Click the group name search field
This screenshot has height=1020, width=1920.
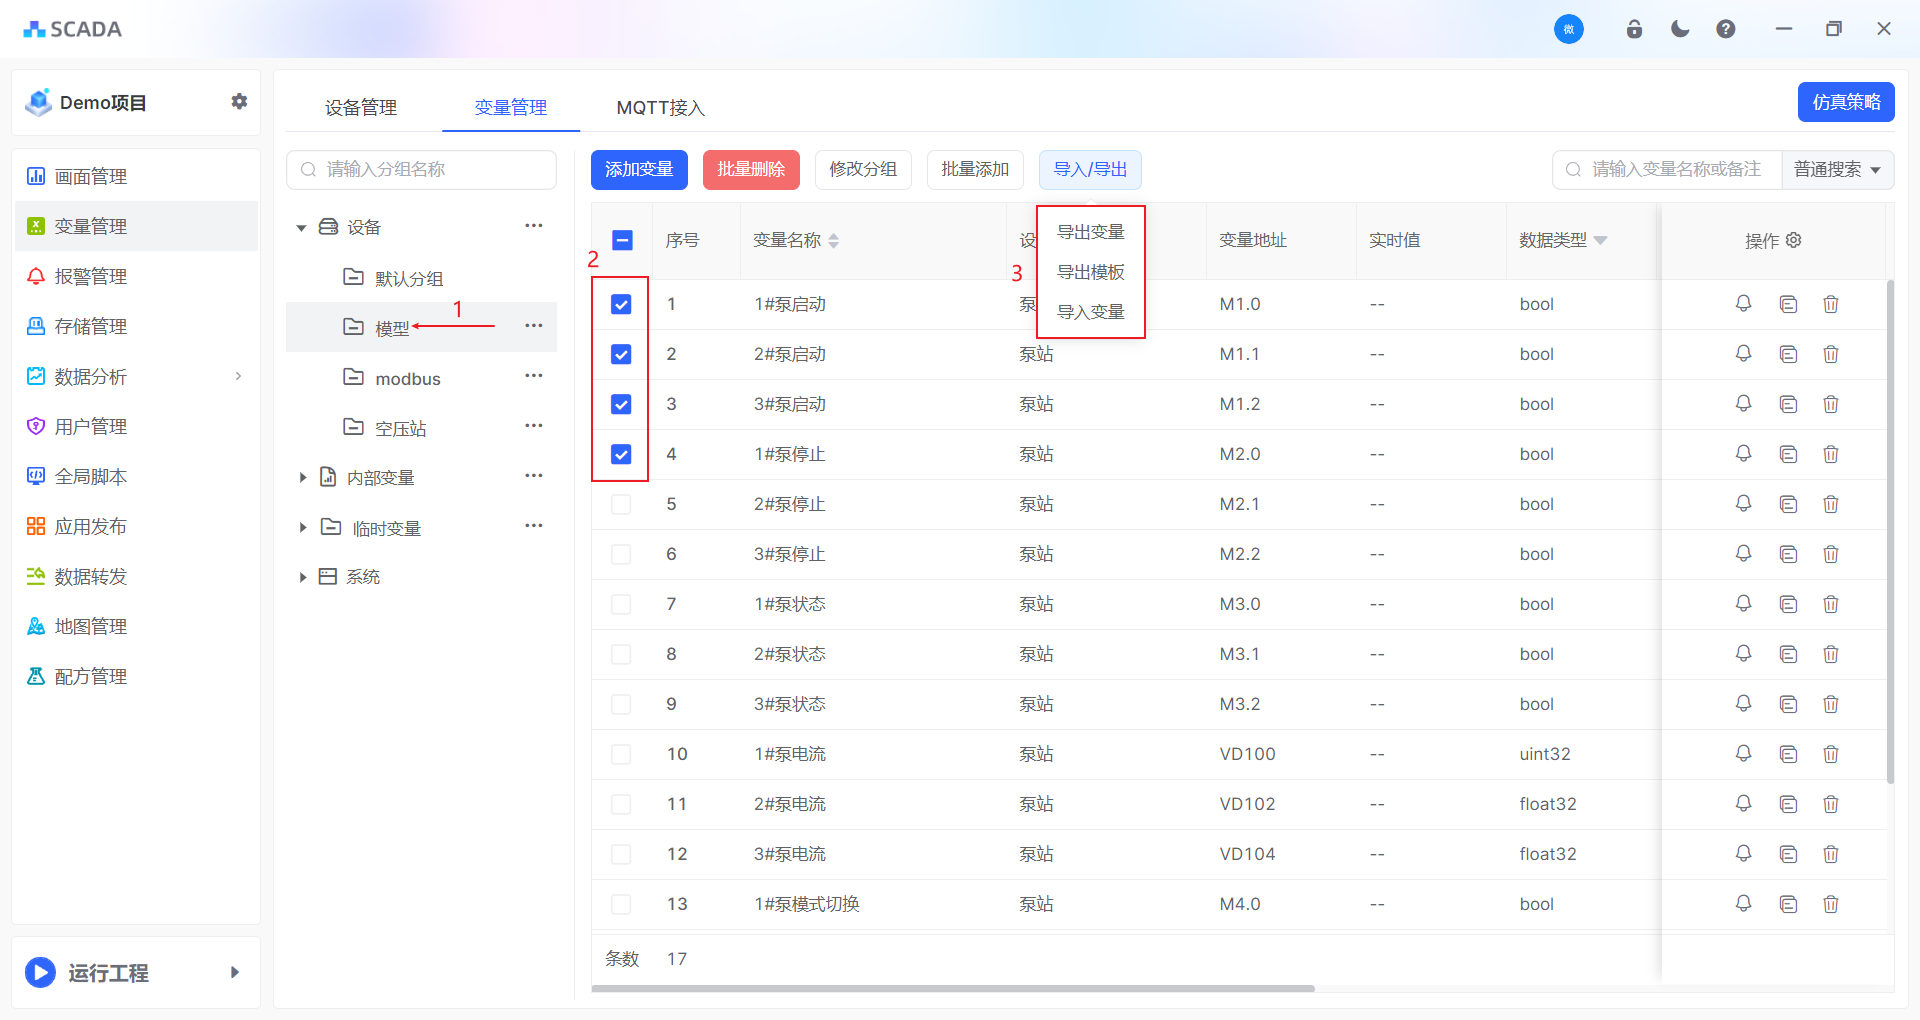pyautogui.click(x=422, y=170)
